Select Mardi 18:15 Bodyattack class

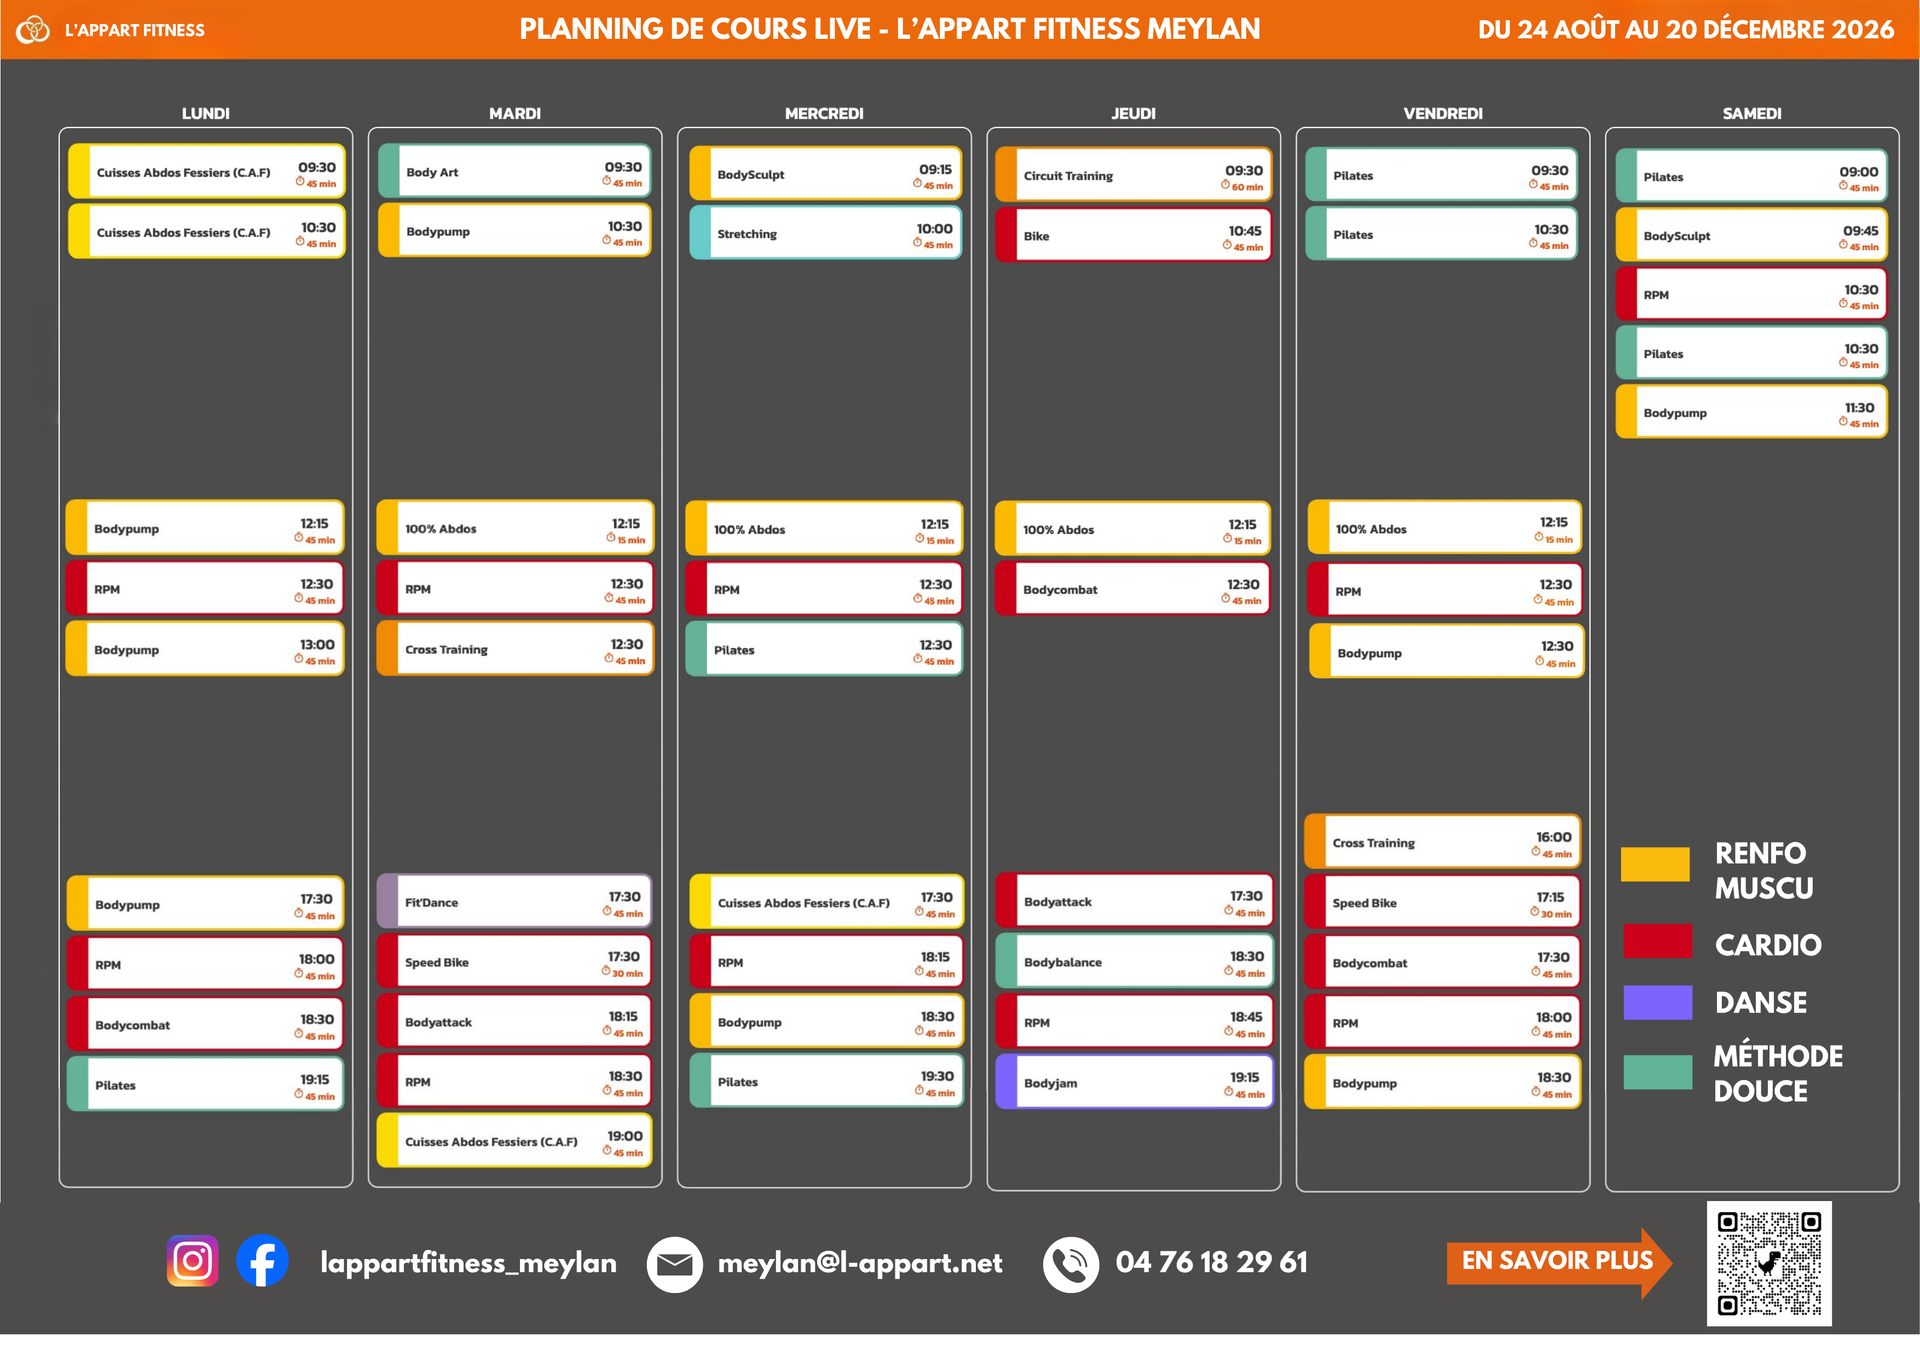514,1021
